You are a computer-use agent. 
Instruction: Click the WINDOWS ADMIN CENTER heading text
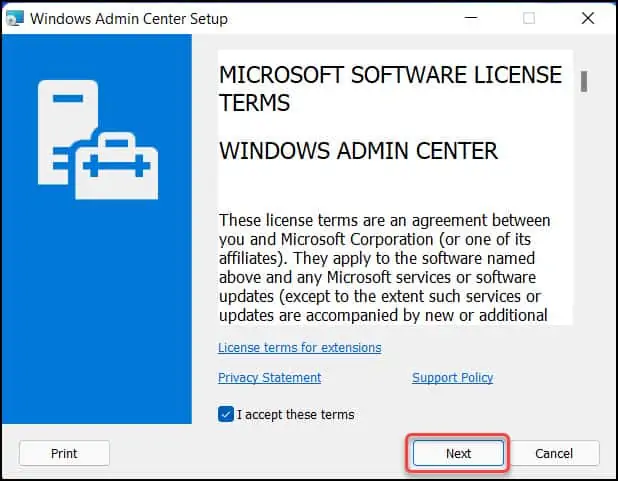(x=358, y=151)
